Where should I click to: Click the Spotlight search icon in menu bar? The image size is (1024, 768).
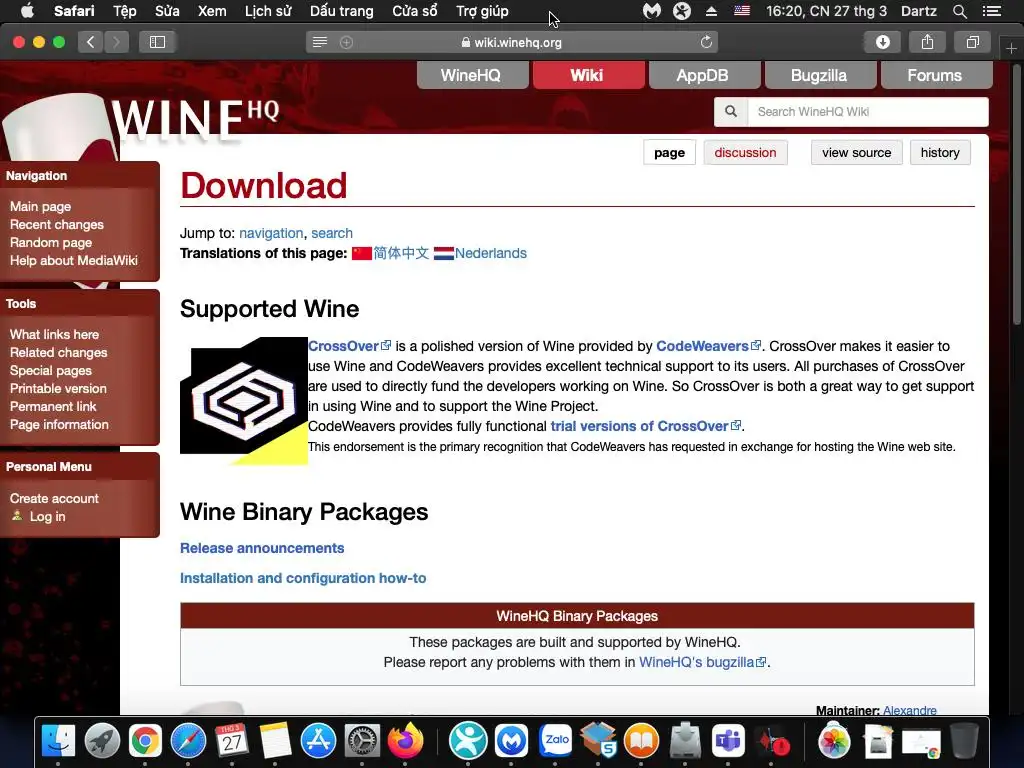pos(959,11)
